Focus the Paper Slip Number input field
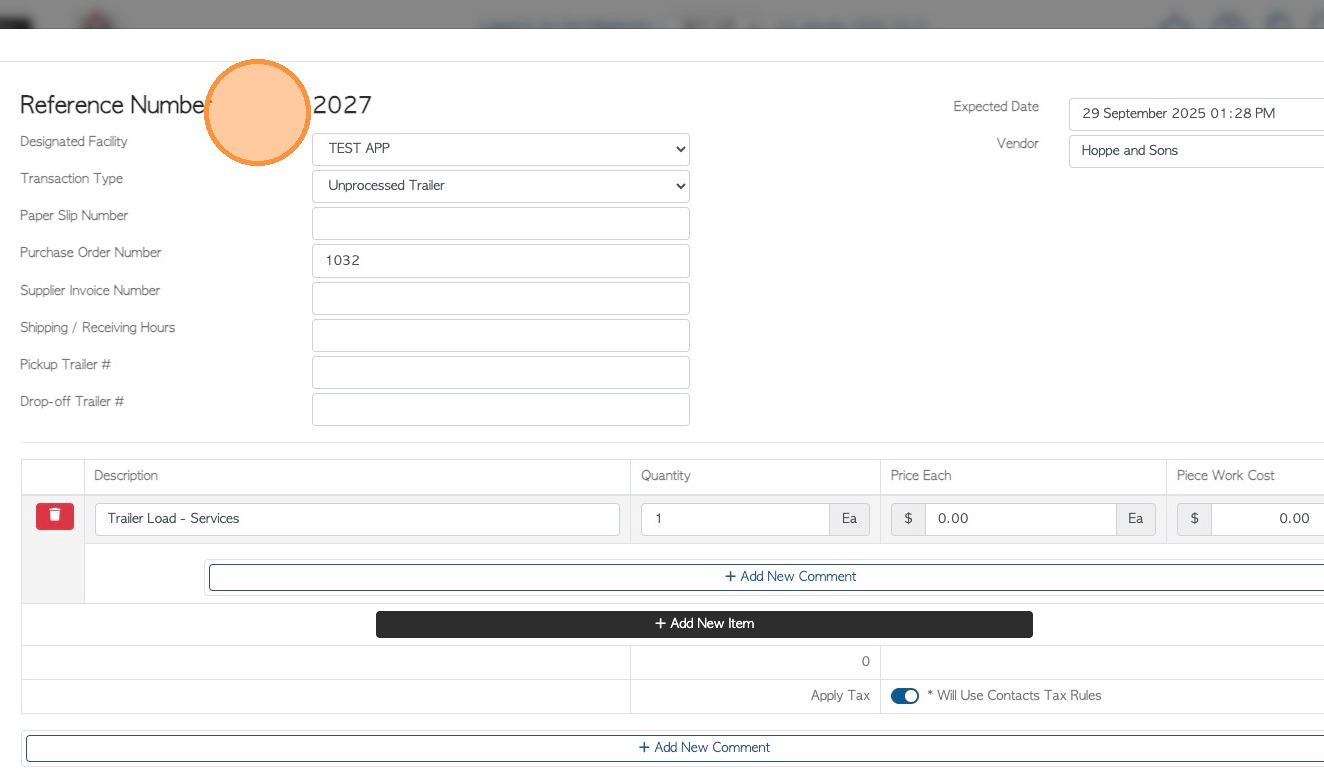The image size is (1324, 769). pyautogui.click(x=501, y=223)
